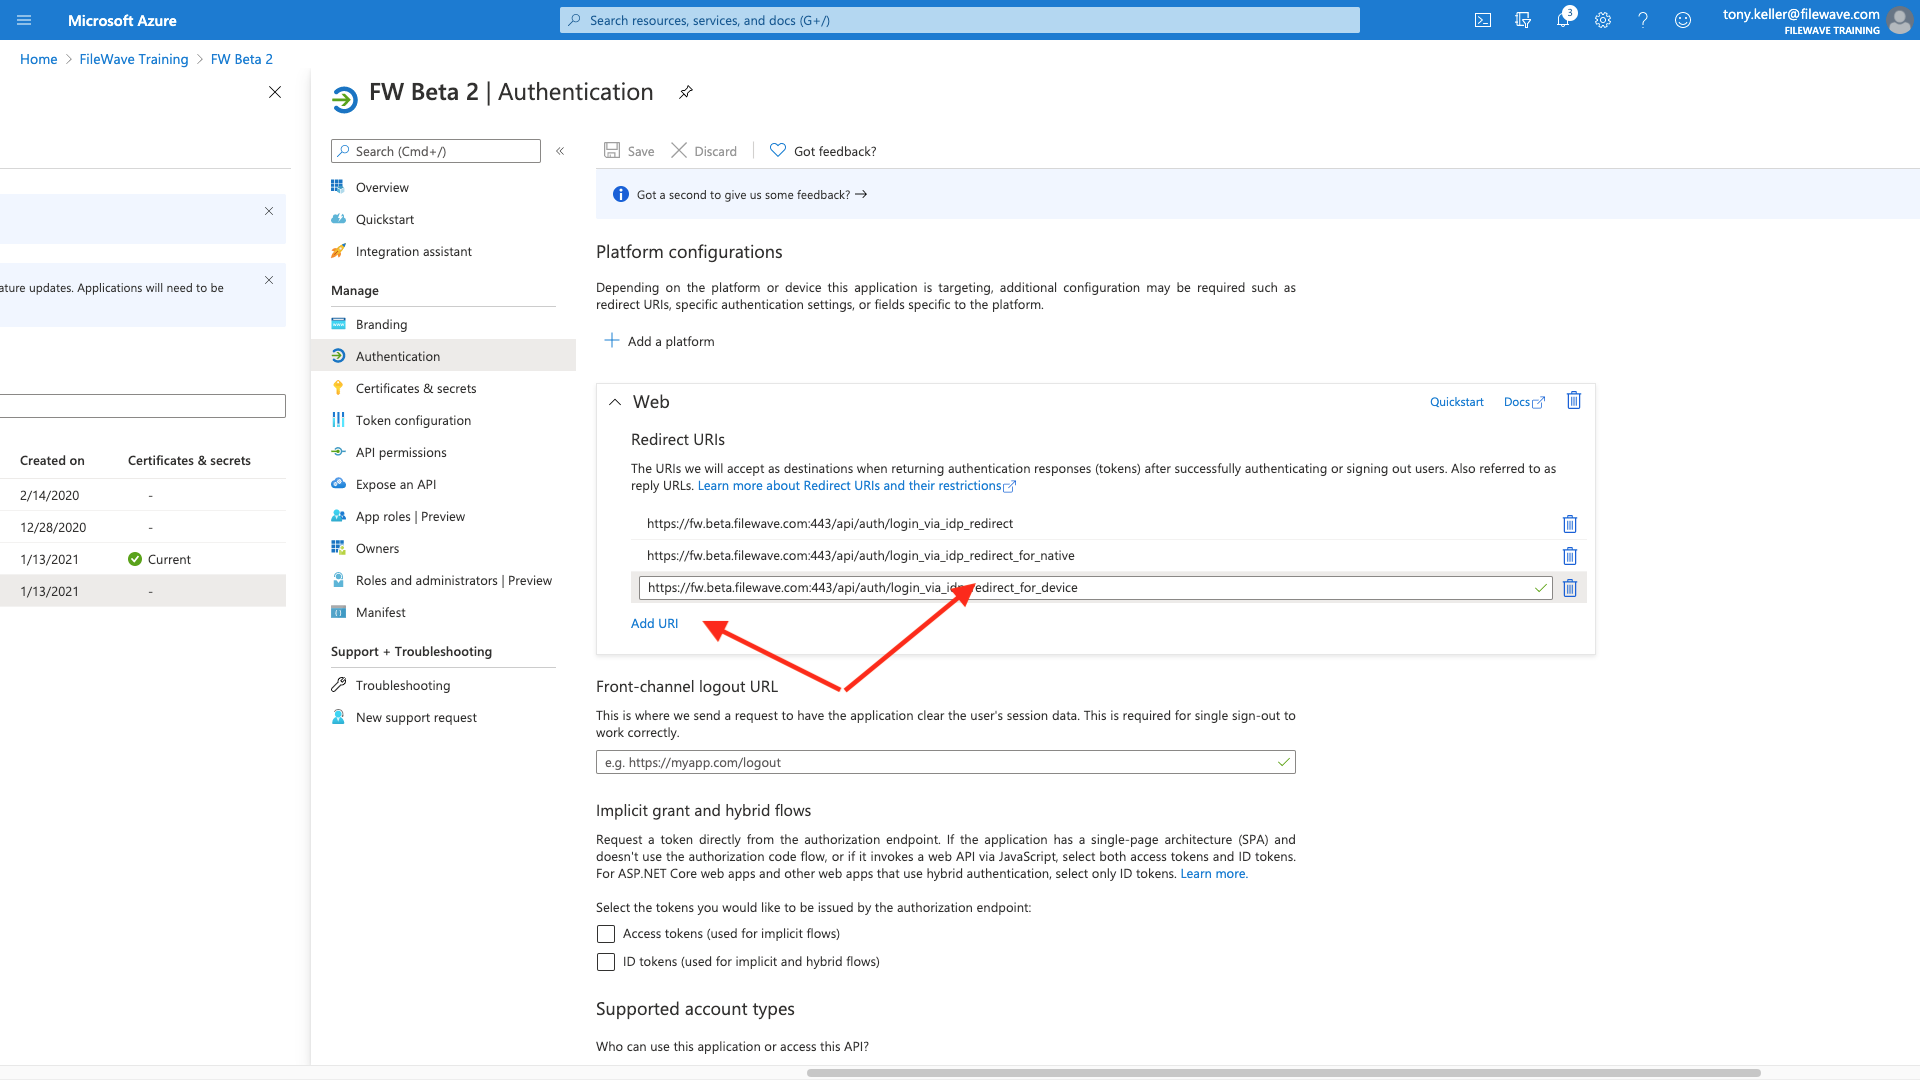1920x1080 pixels.
Task: Open the implicit grant Learn more link
Action: 1213,874
